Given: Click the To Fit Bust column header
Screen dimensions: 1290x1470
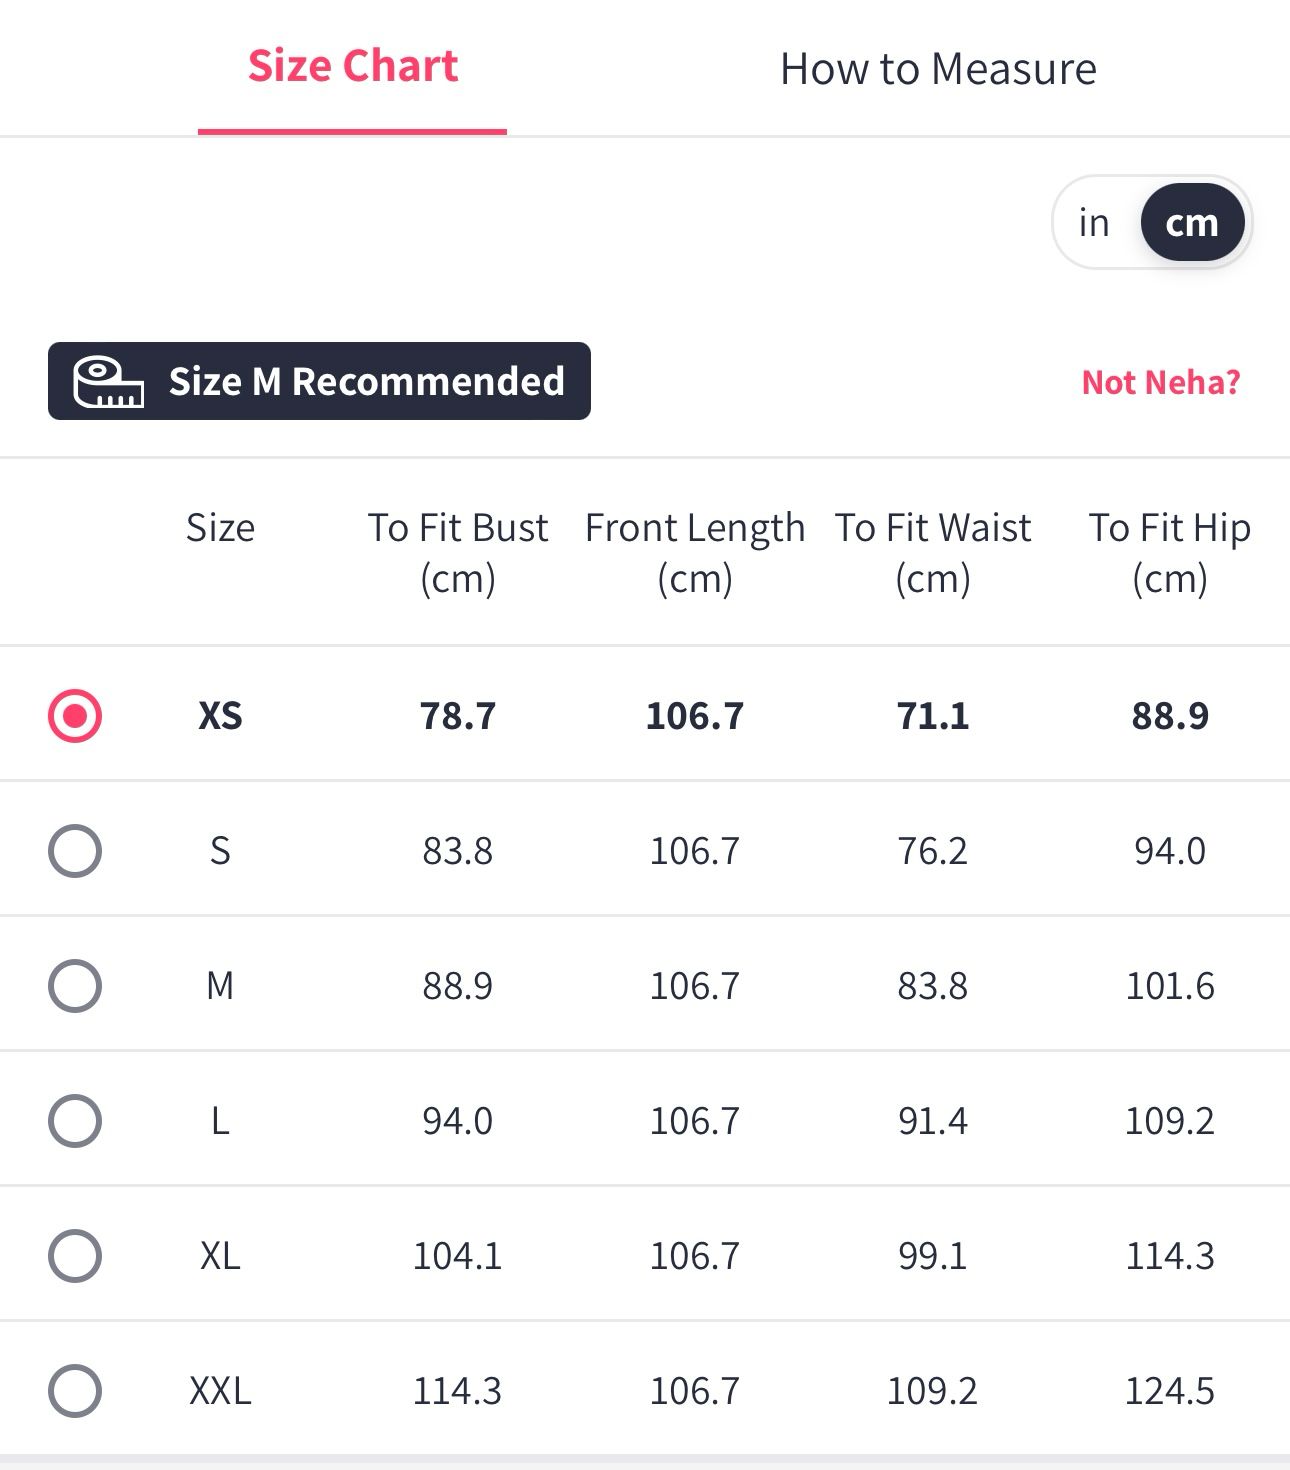Looking at the screenshot, I should (458, 552).
